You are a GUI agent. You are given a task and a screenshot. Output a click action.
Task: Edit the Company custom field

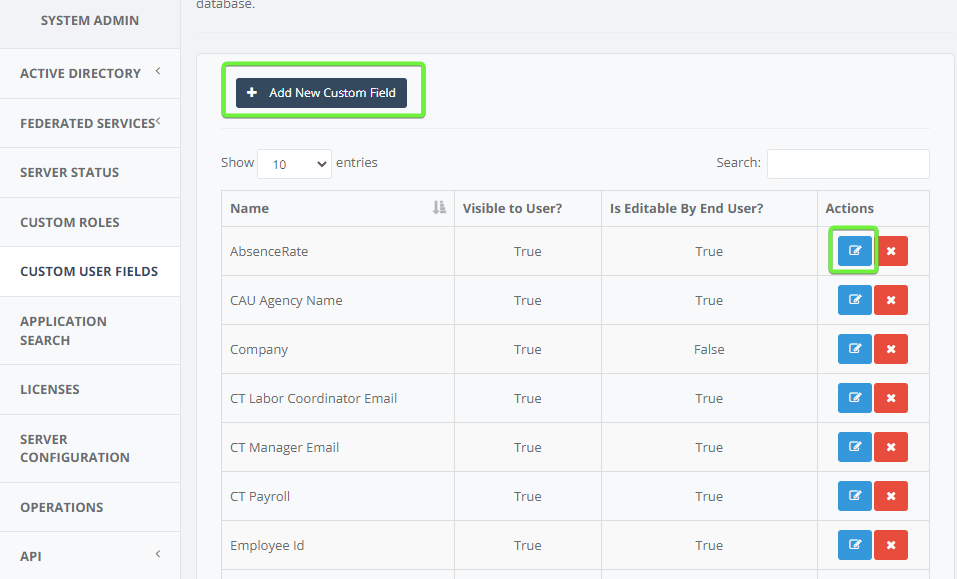point(854,349)
